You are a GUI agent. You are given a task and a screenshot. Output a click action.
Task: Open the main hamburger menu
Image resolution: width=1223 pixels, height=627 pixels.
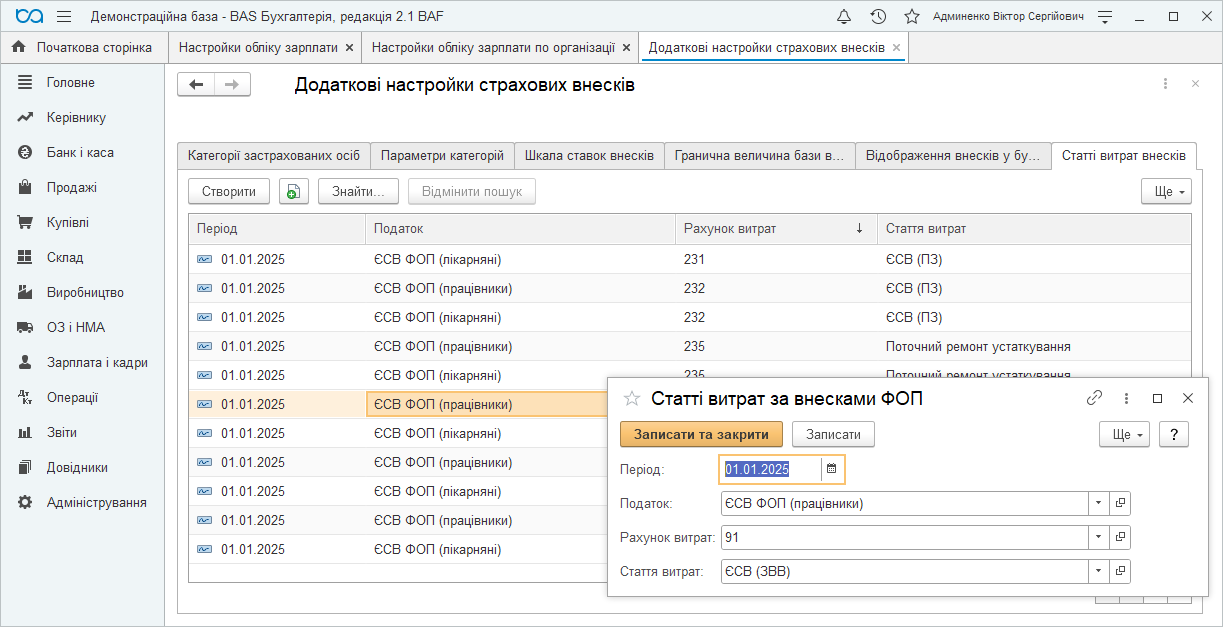[x=64, y=17]
